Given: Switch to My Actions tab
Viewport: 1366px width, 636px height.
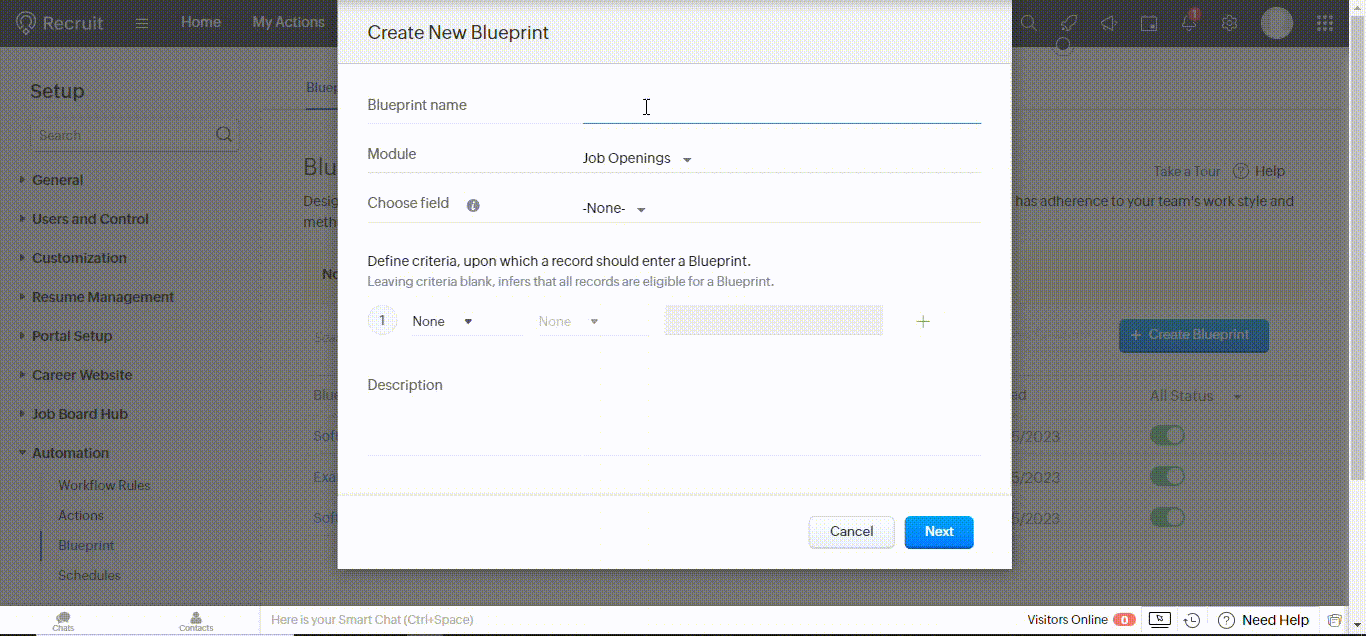Looking at the screenshot, I should point(288,21).
